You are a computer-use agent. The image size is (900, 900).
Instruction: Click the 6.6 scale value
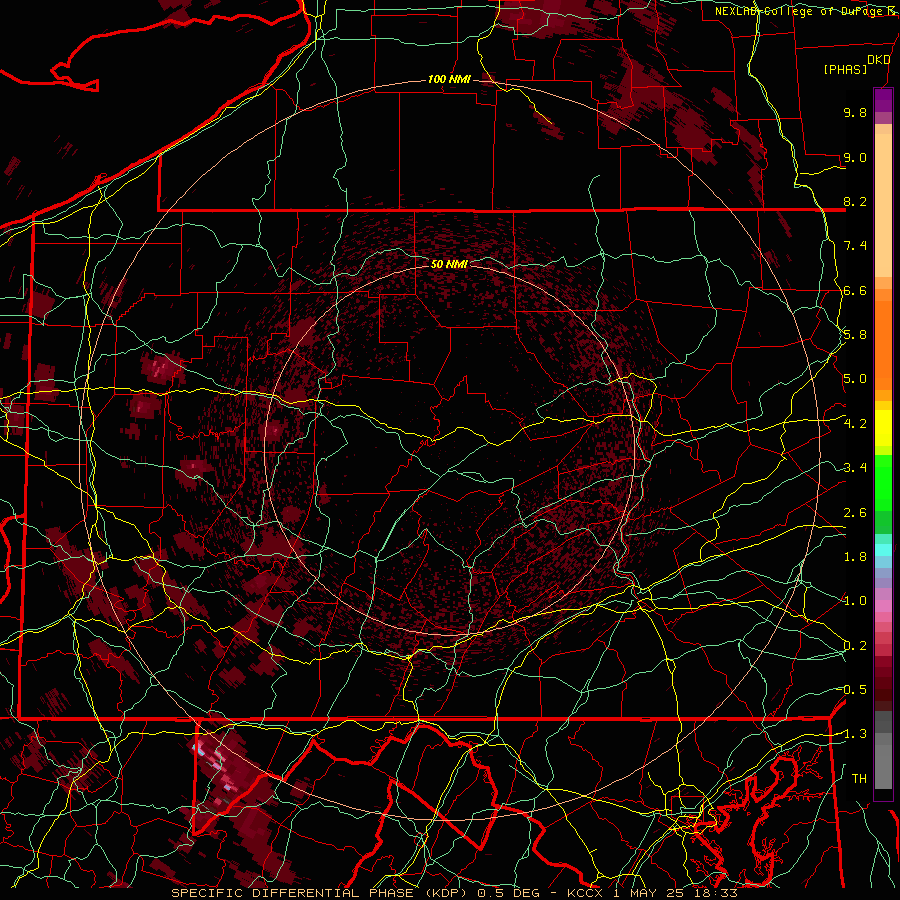point(855,290)
